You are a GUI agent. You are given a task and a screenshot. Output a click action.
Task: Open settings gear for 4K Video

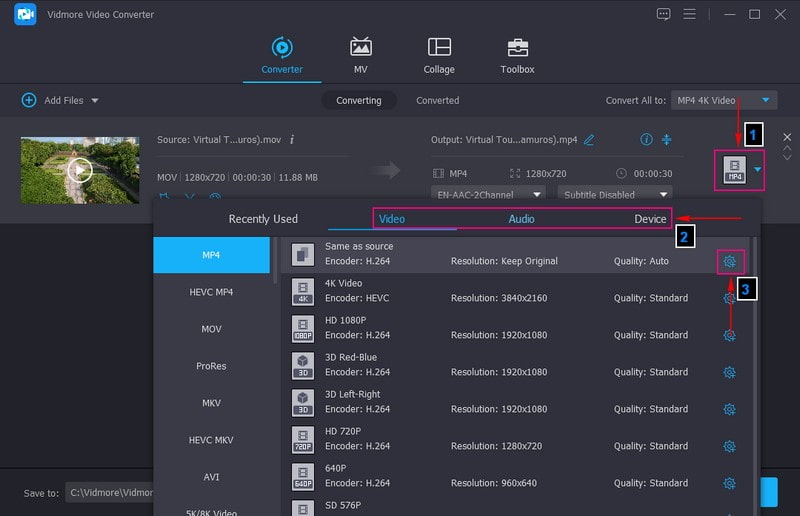click(x=729, y=298)
